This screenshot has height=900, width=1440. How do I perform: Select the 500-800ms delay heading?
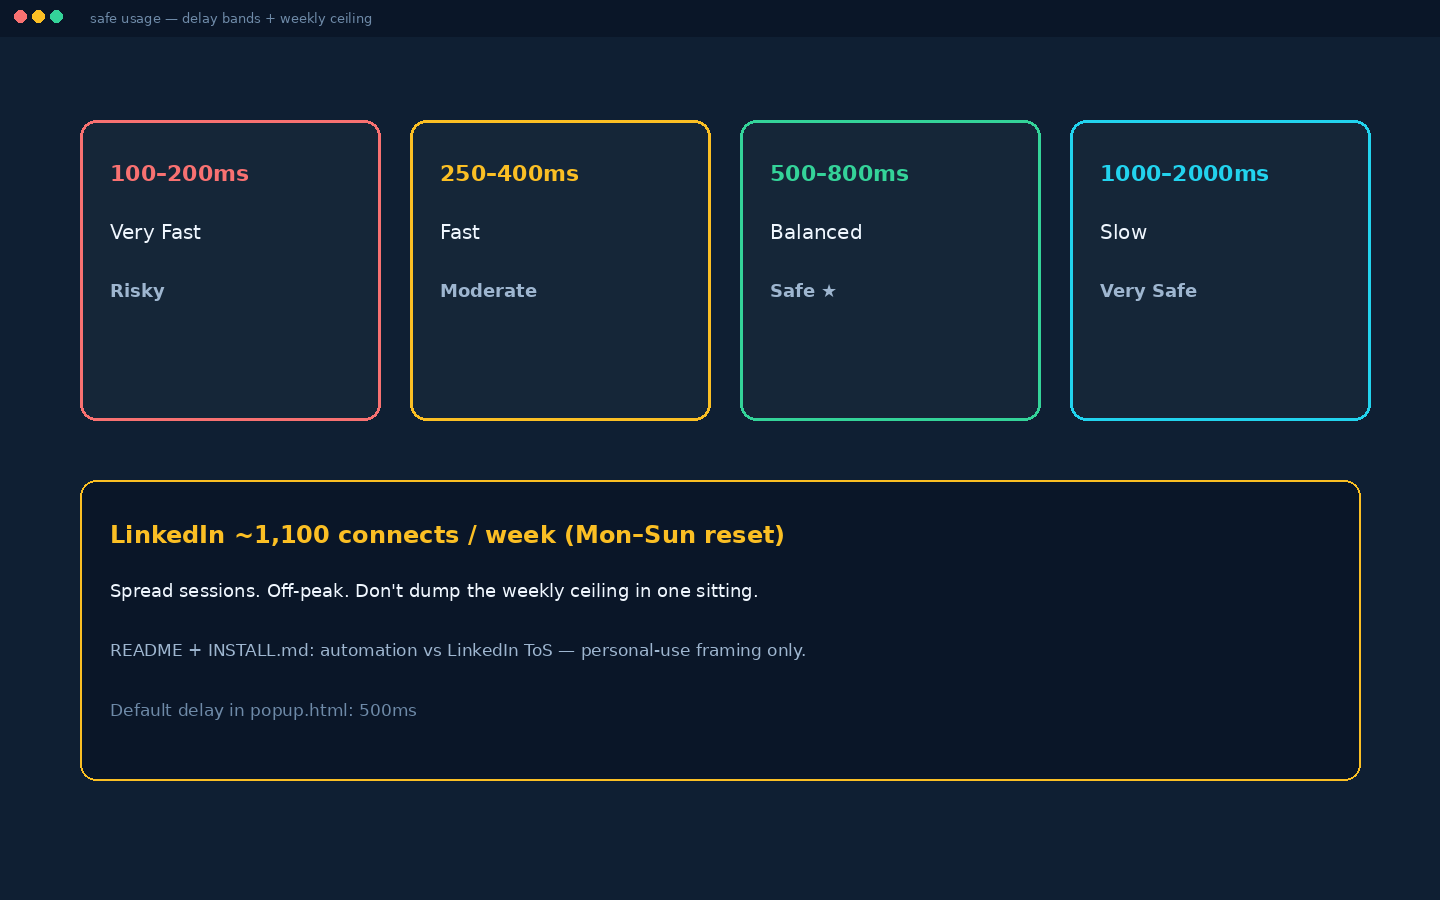coord(839,173)
